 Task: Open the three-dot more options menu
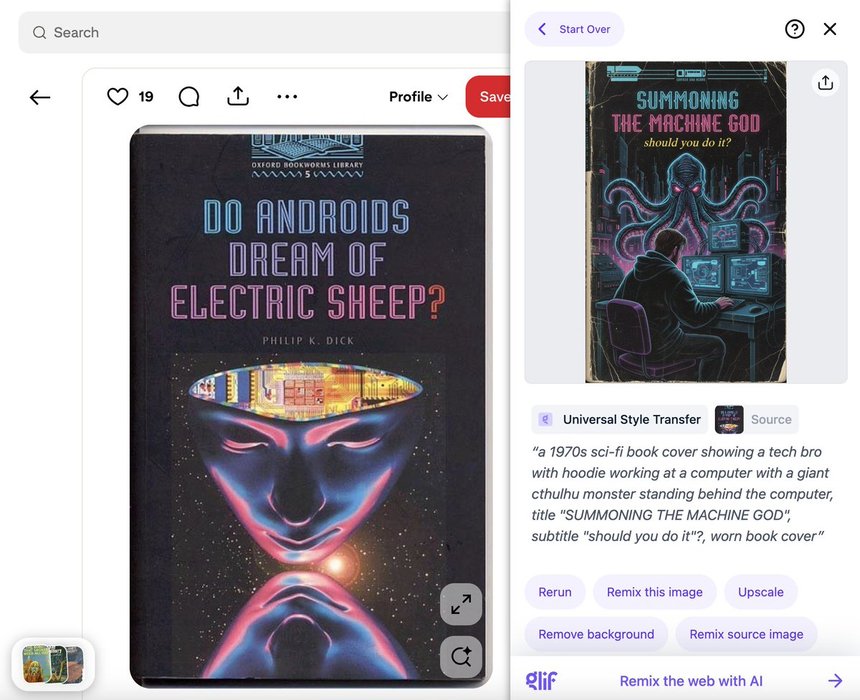click(x=287, y=97)
